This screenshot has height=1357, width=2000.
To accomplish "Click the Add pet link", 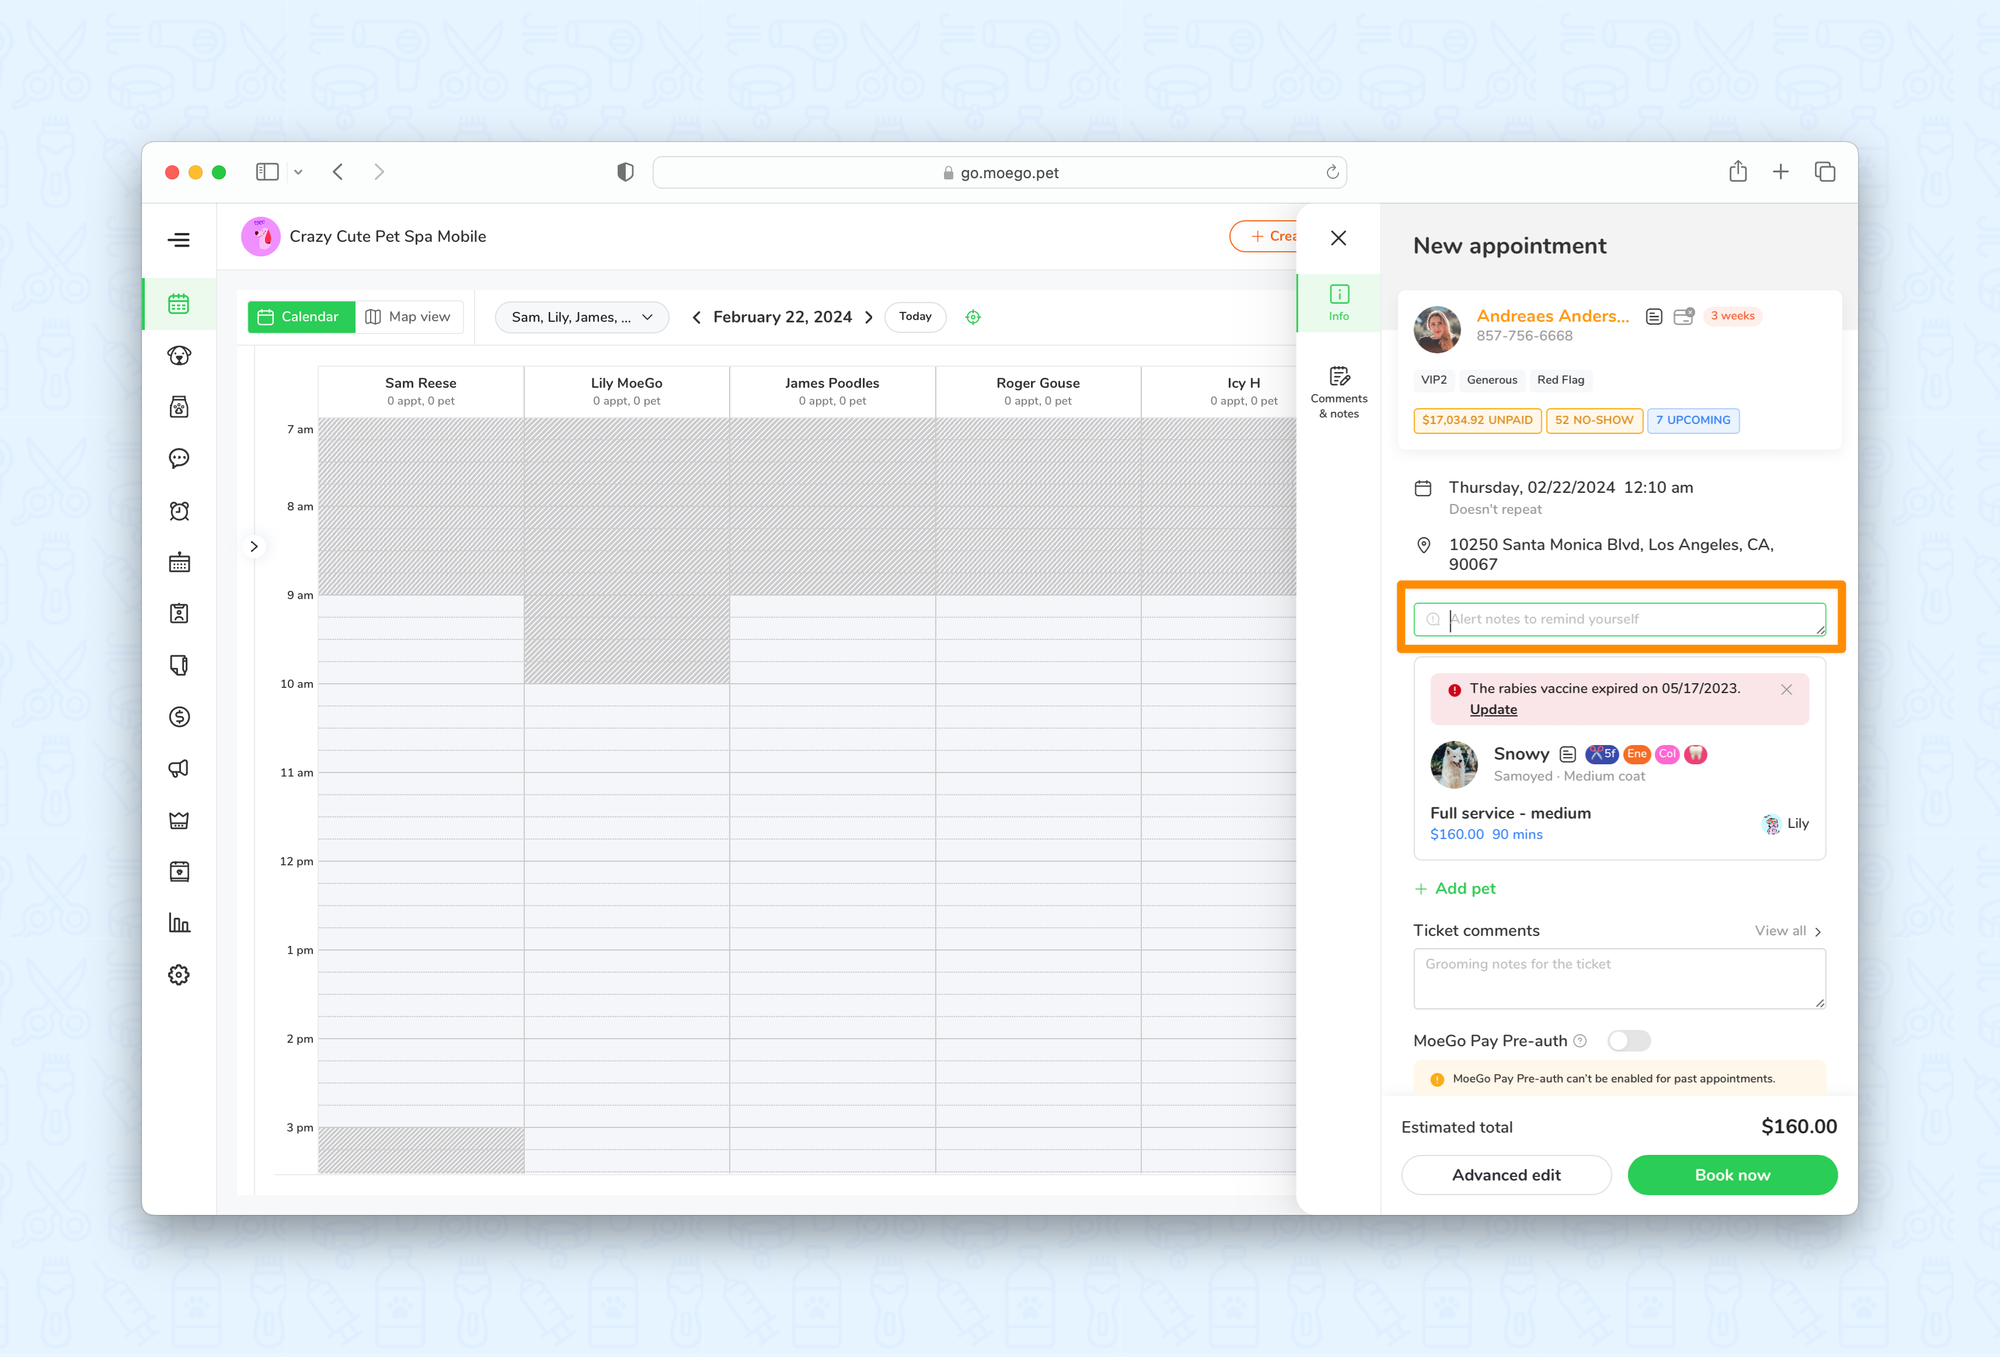I will [x=1456, y=889].
